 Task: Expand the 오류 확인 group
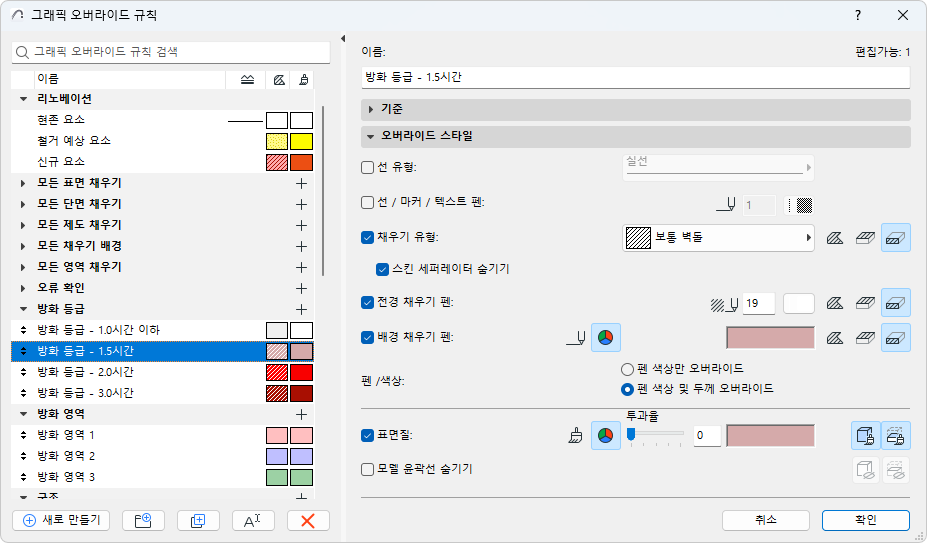(23, 288)
